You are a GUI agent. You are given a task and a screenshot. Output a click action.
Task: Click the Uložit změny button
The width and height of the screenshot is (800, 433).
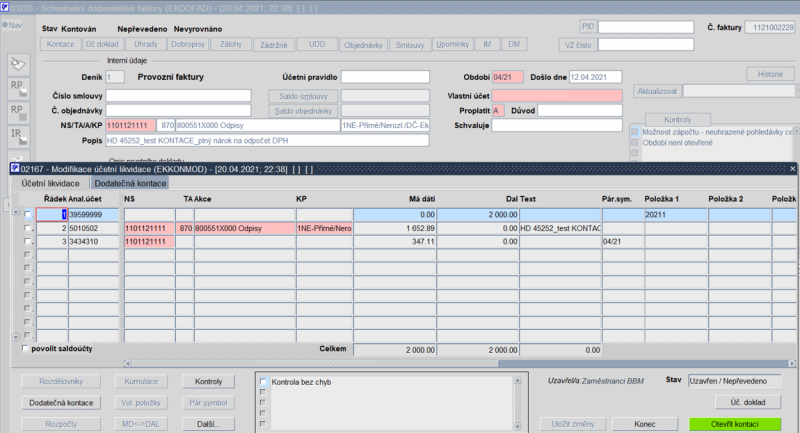click(573, 424)
